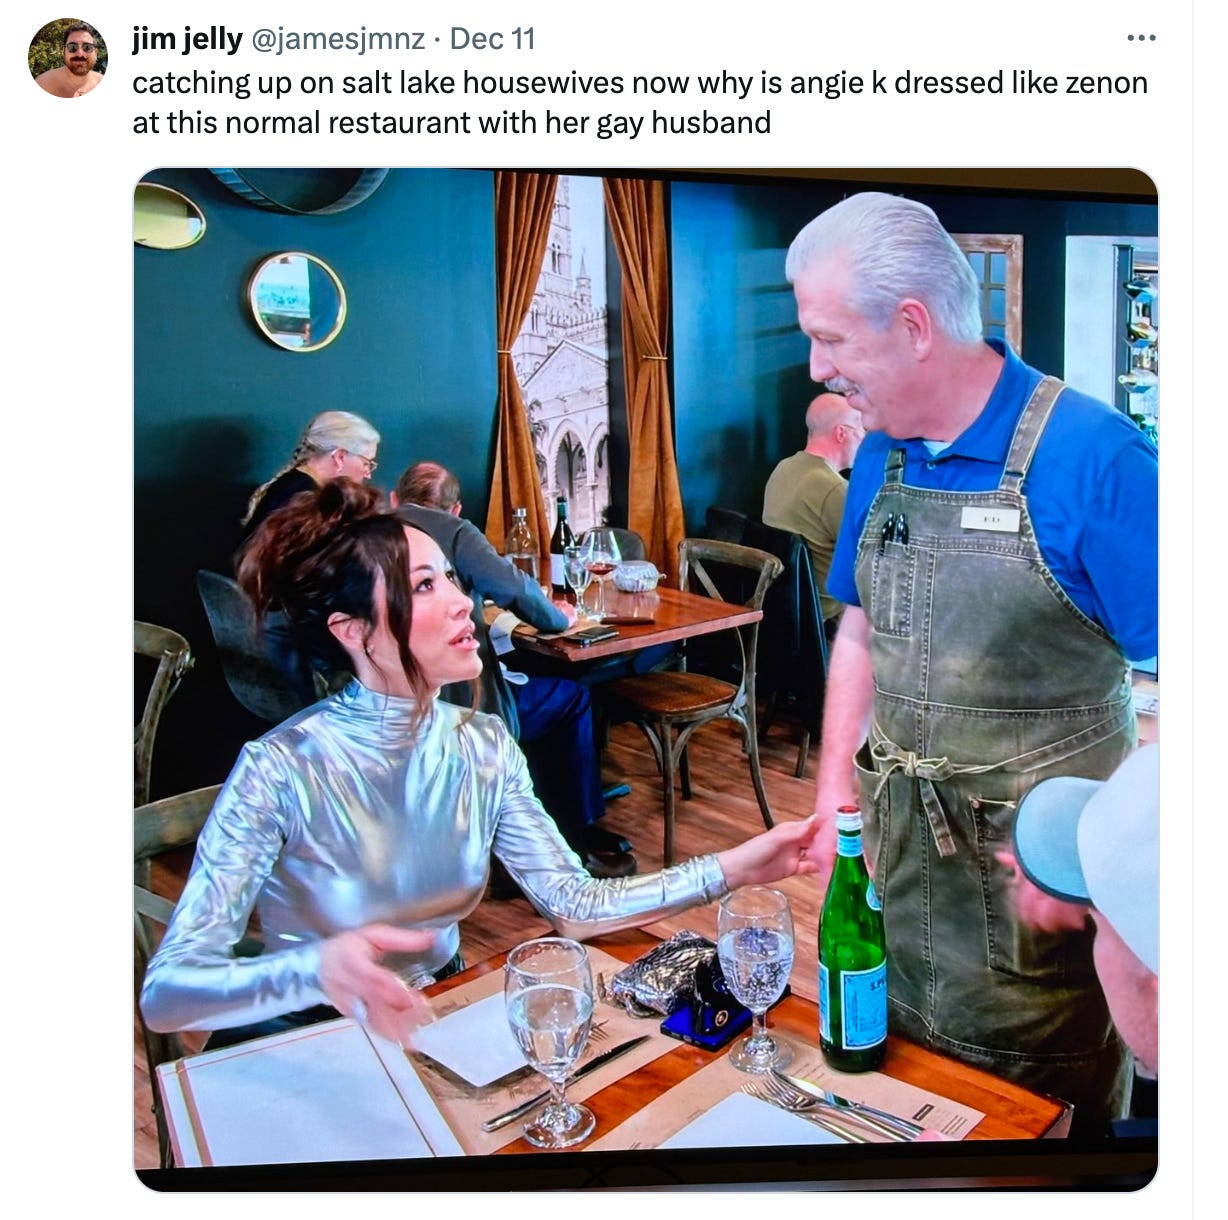Open the more options ellipsis menu

point(1140,39)
